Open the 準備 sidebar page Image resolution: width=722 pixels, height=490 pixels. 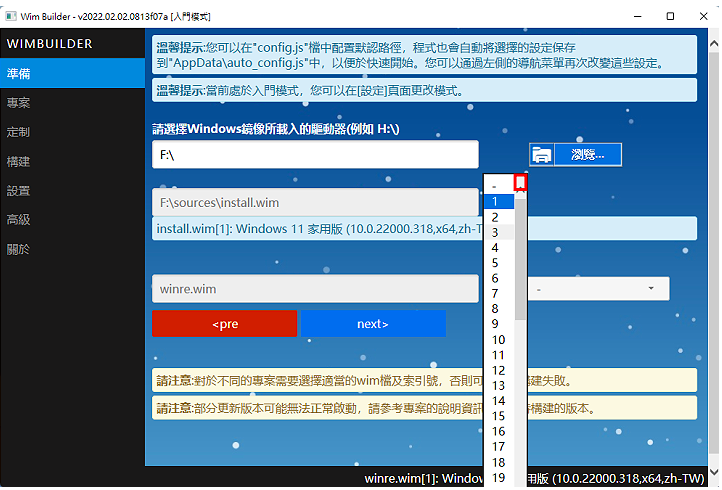(x=72, y=73)
